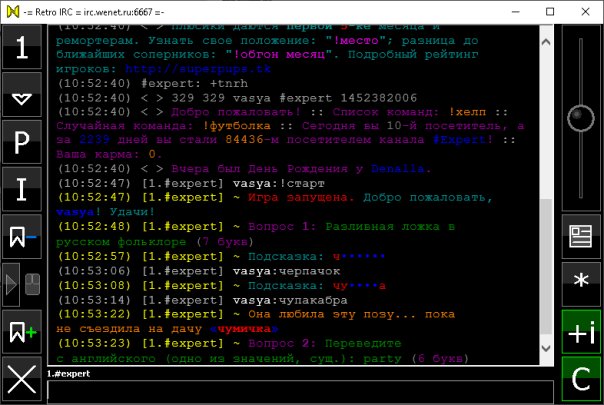Click the asterisk button
Screen dimensions: 604x405
coord(581,284)
